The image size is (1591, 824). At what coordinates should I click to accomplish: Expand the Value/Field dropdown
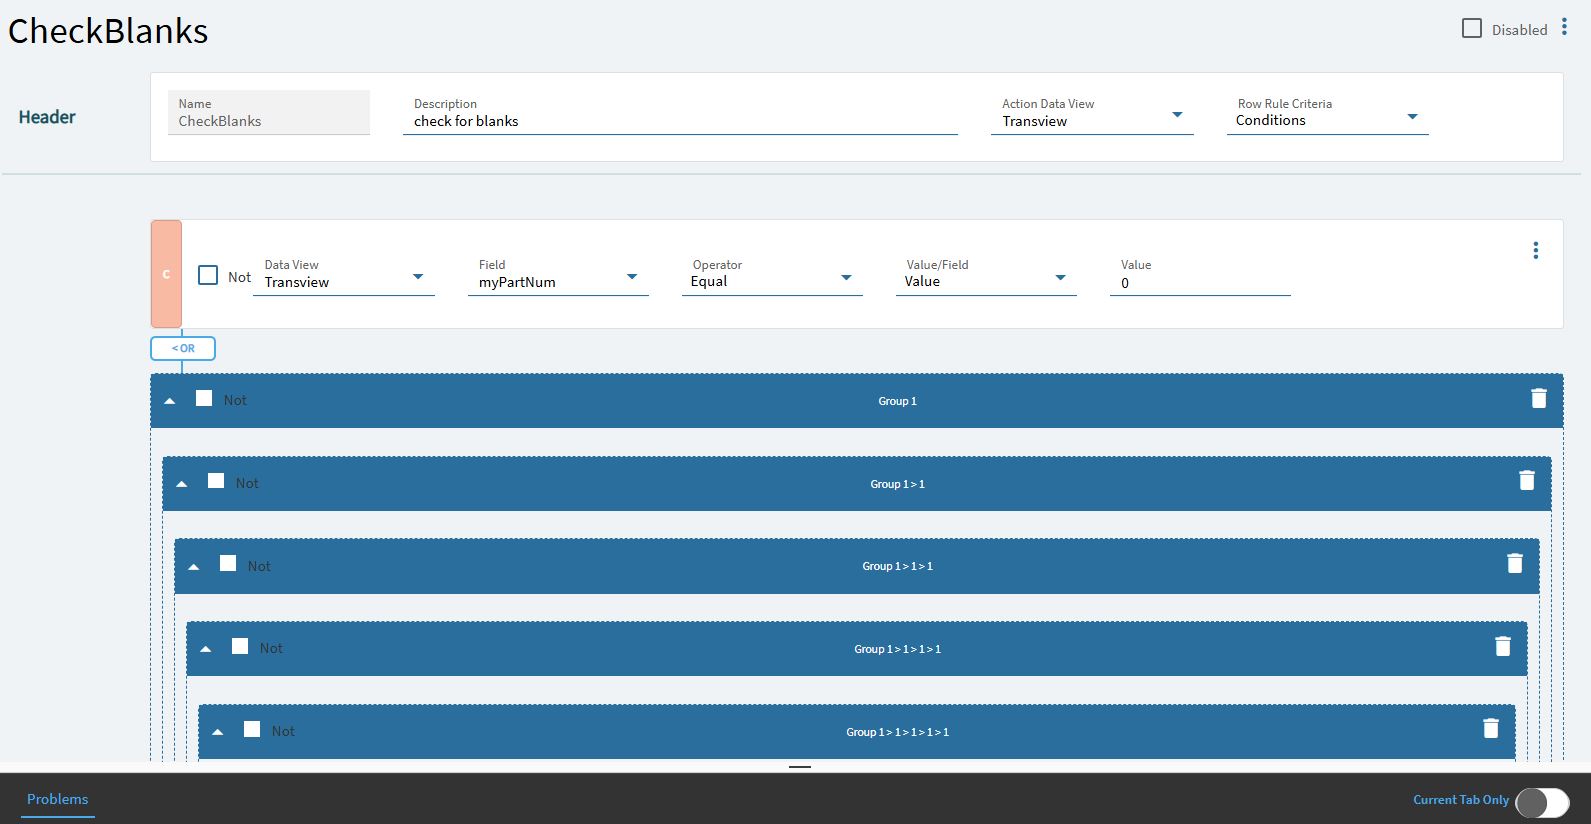[986, 275]
